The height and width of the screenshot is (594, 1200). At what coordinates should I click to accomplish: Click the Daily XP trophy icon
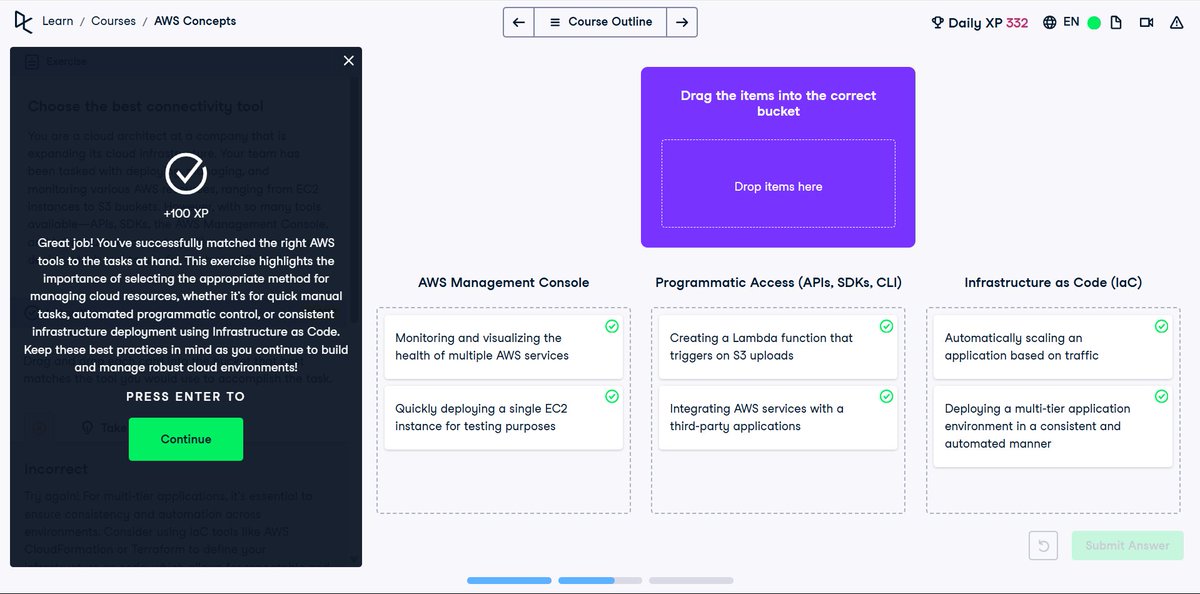[x=937, y=22]
